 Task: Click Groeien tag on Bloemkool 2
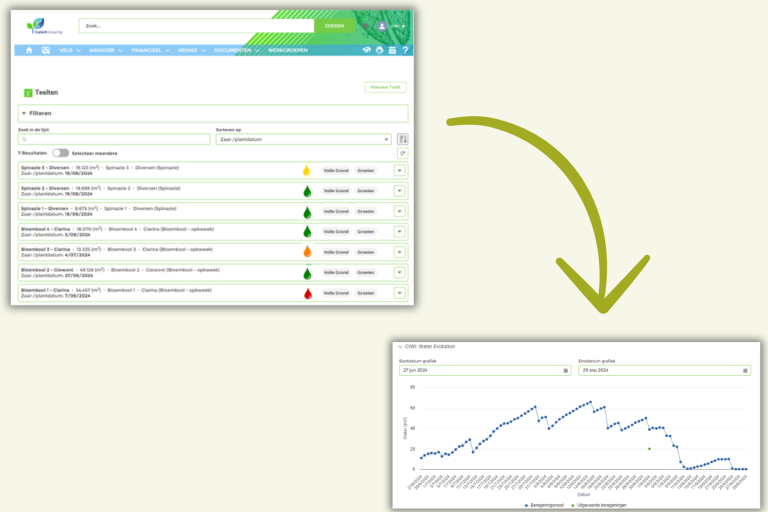click(x=366, y=272)
